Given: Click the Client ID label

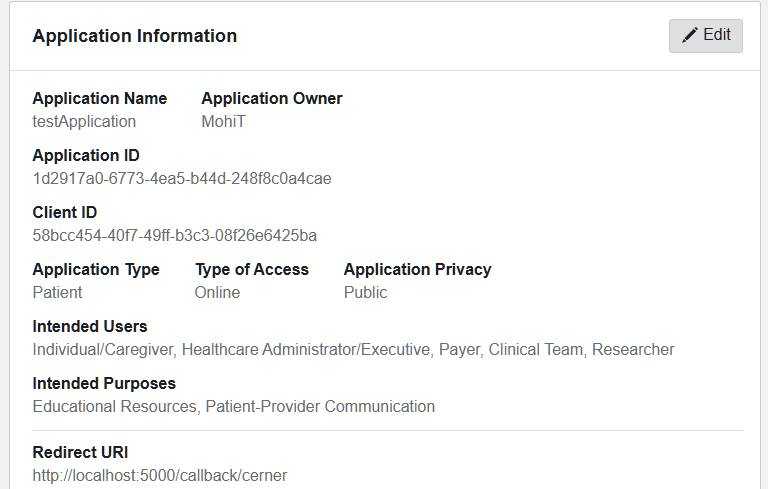Looking at the screenshot, I should [x=65, y=213].
